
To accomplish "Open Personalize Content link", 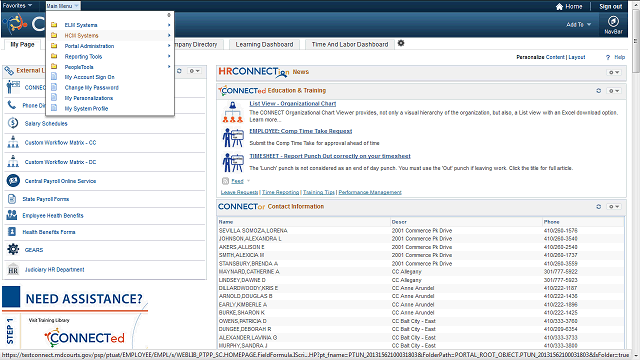I will pyautogui.click(x=555, y=57).
